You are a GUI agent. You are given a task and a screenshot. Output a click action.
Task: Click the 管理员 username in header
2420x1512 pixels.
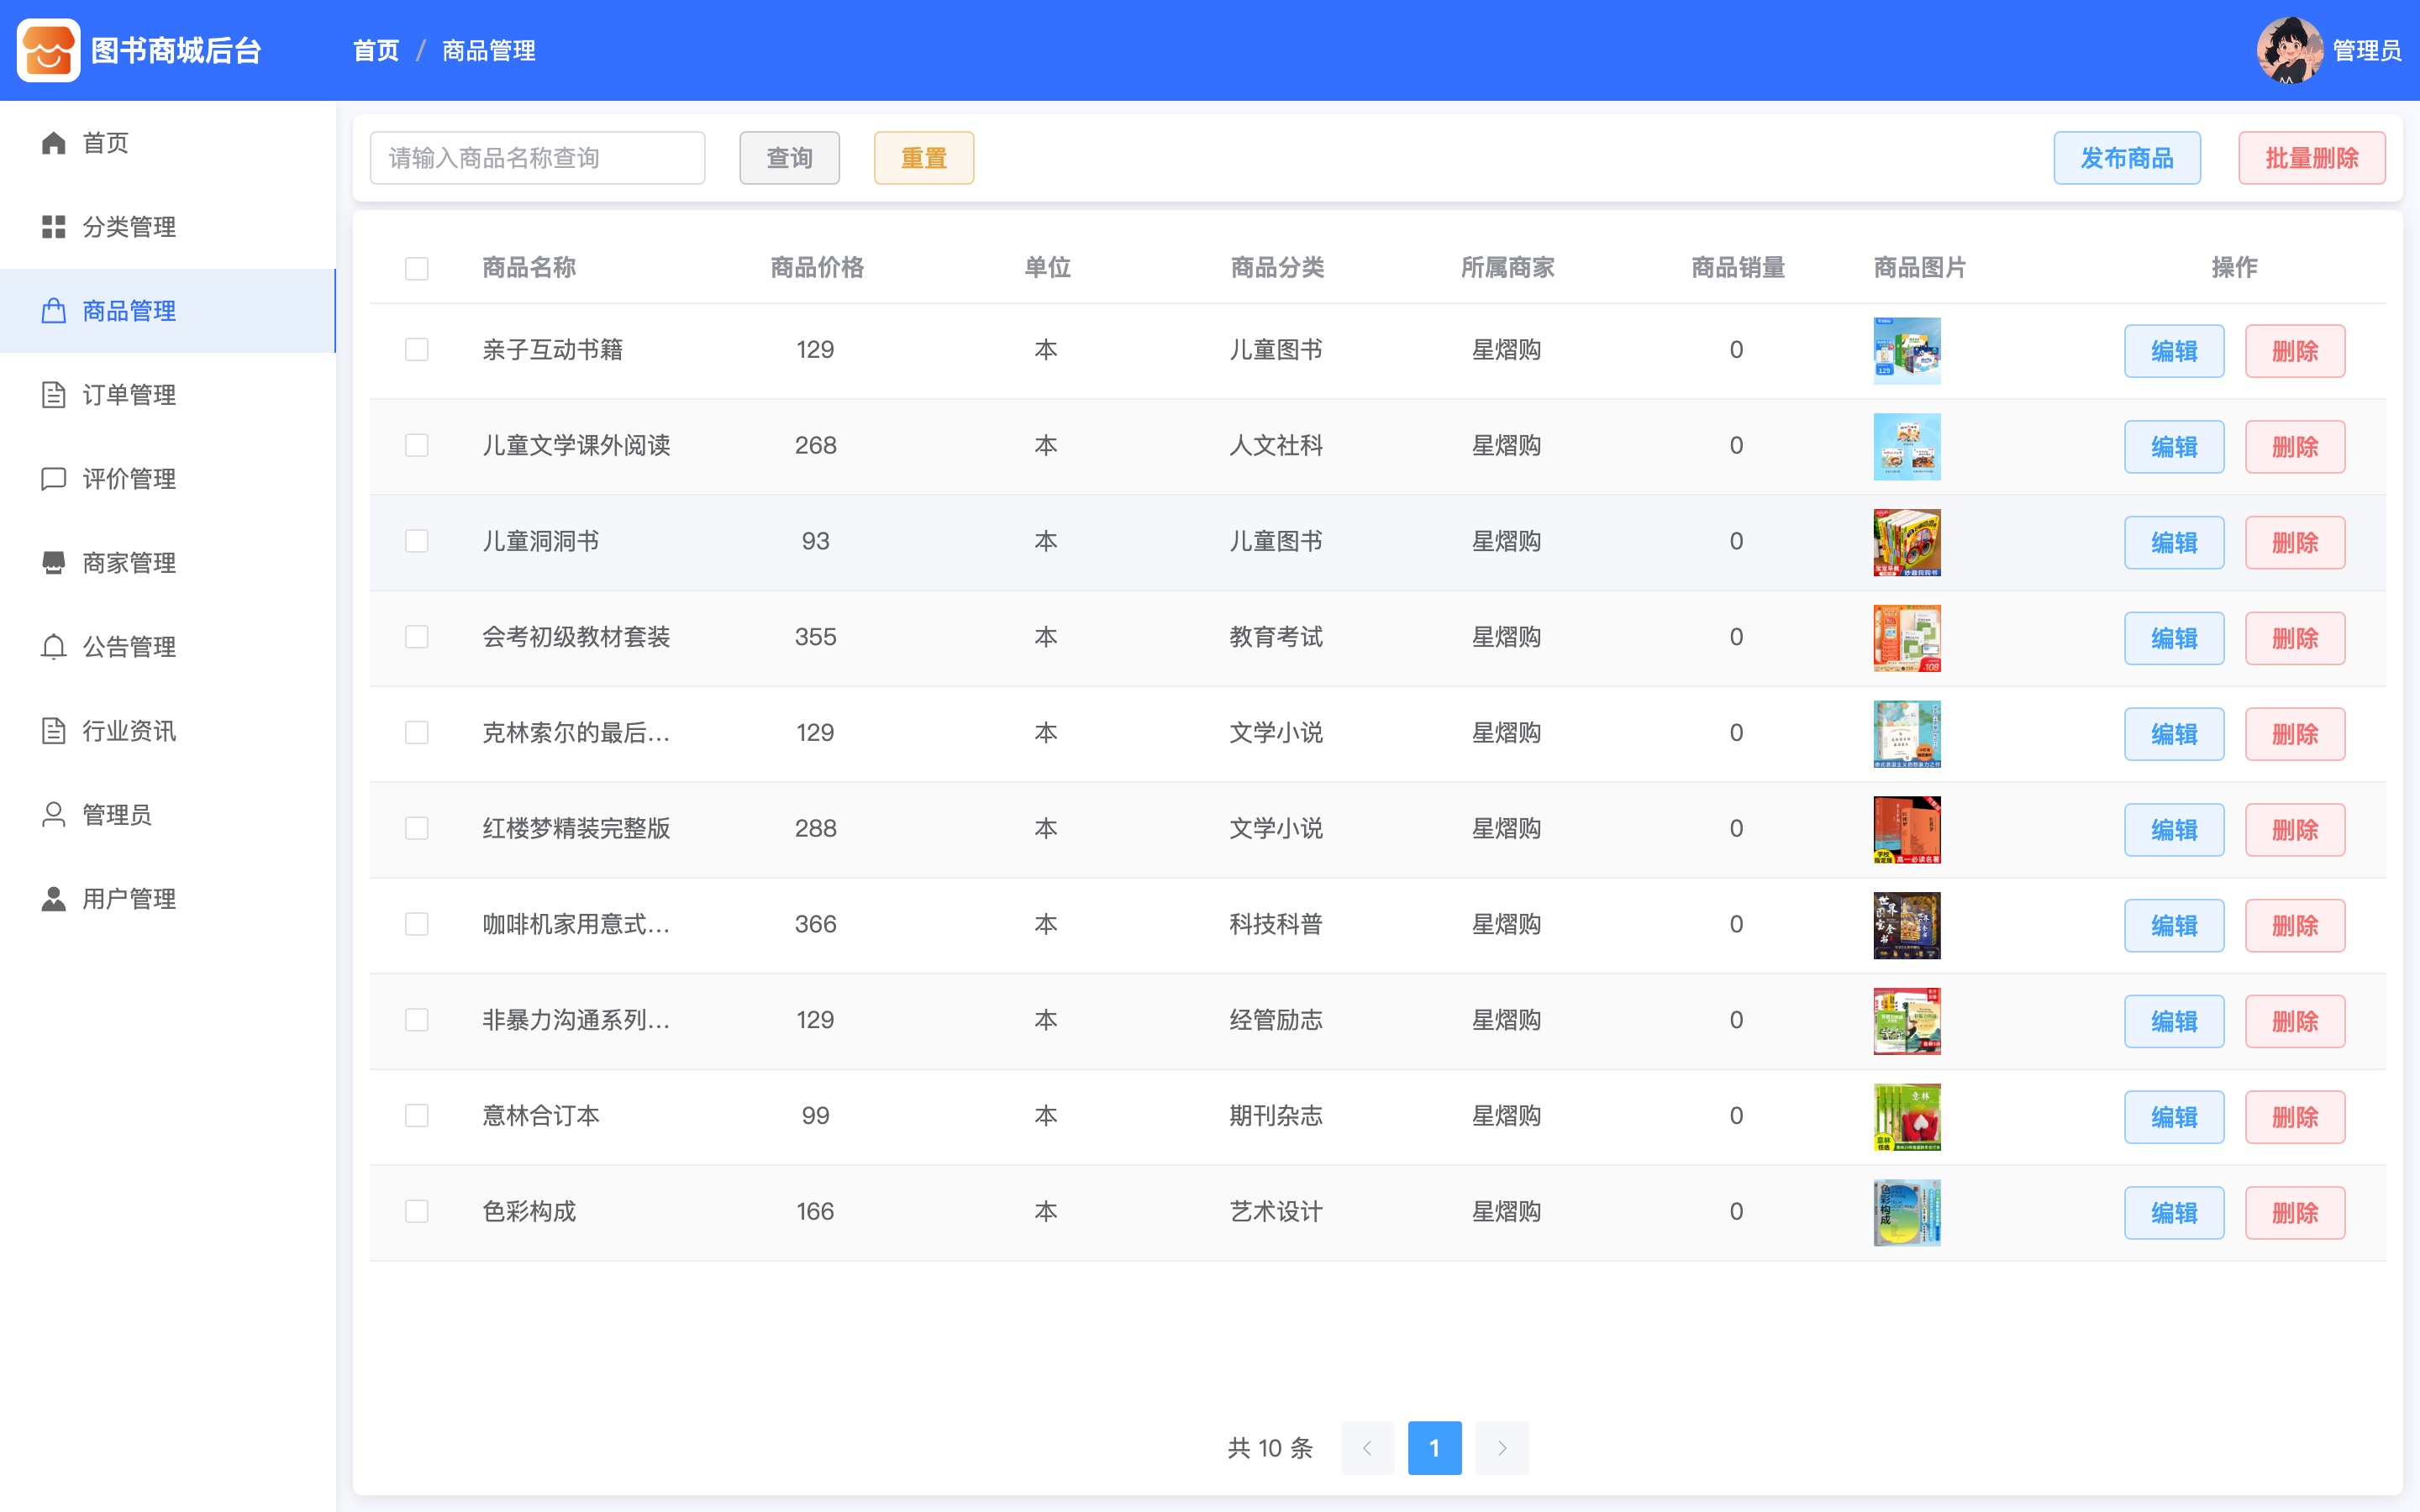(2366, 50)
